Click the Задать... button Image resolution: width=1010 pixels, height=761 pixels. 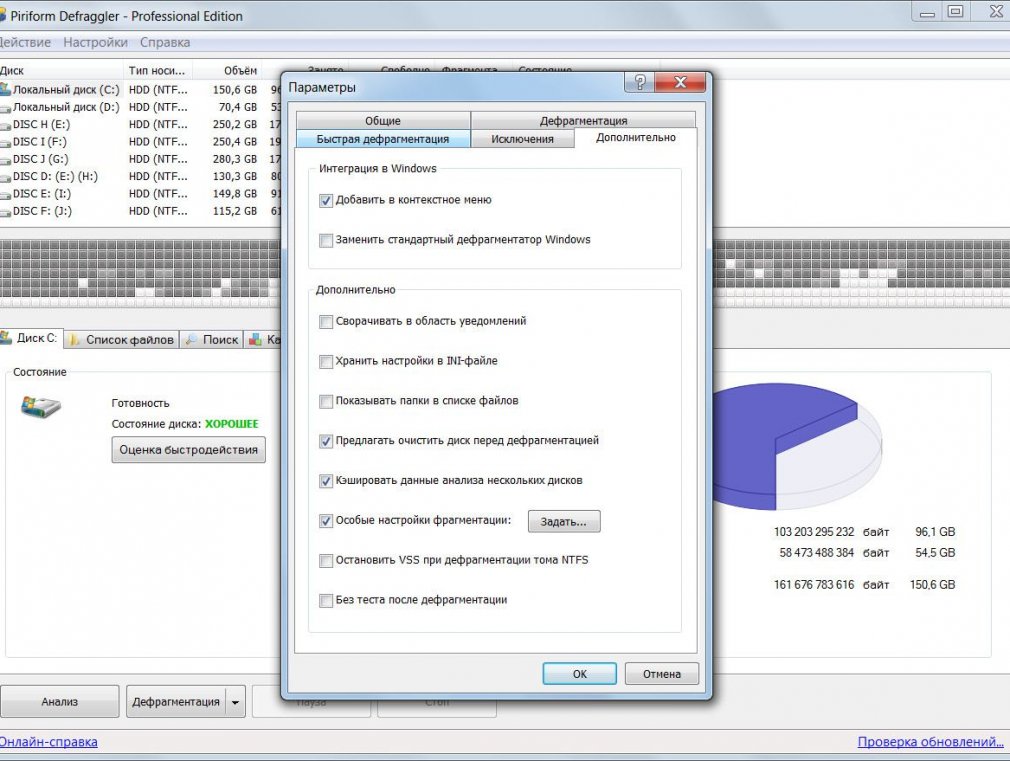[564, 521]
